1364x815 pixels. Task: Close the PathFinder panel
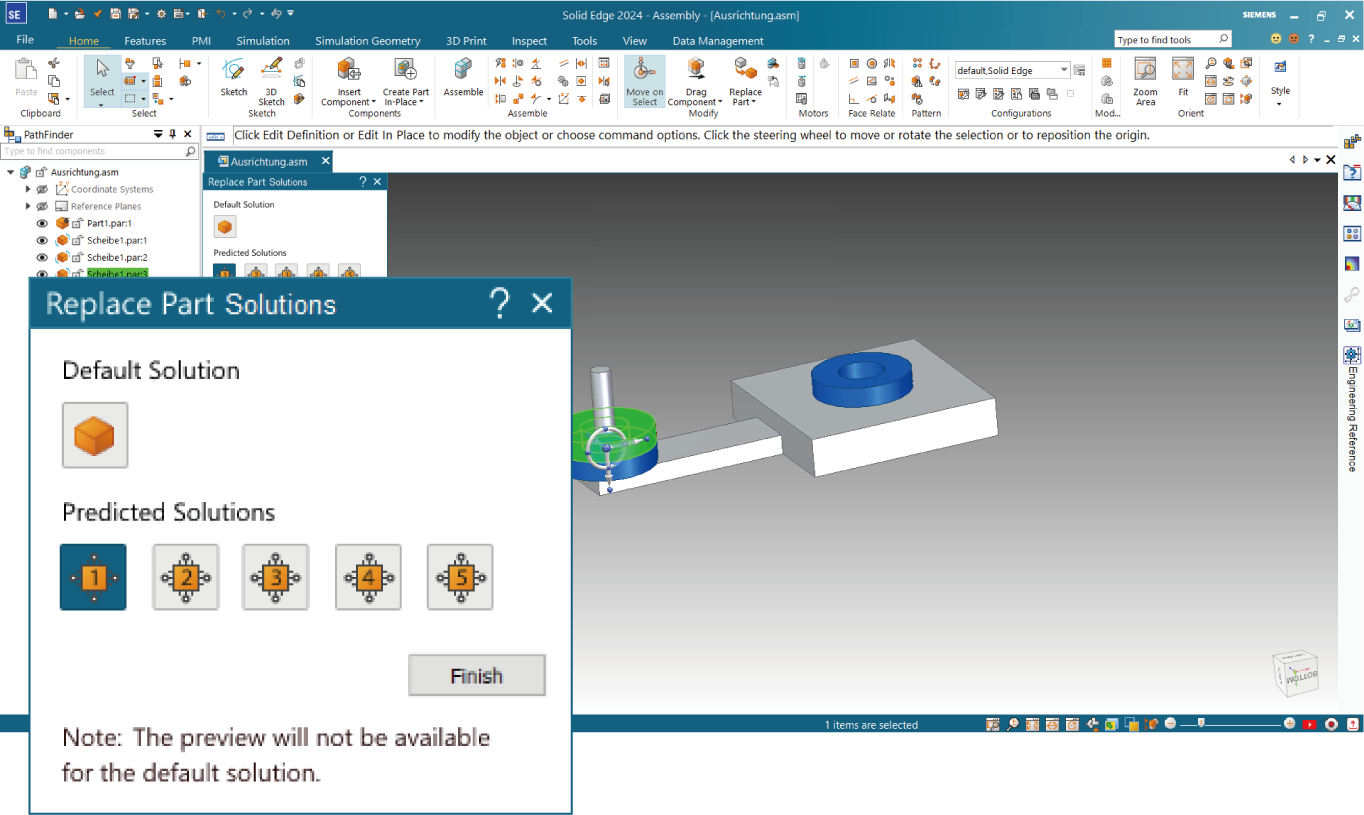pyautogui.click(x=188, y=134)
